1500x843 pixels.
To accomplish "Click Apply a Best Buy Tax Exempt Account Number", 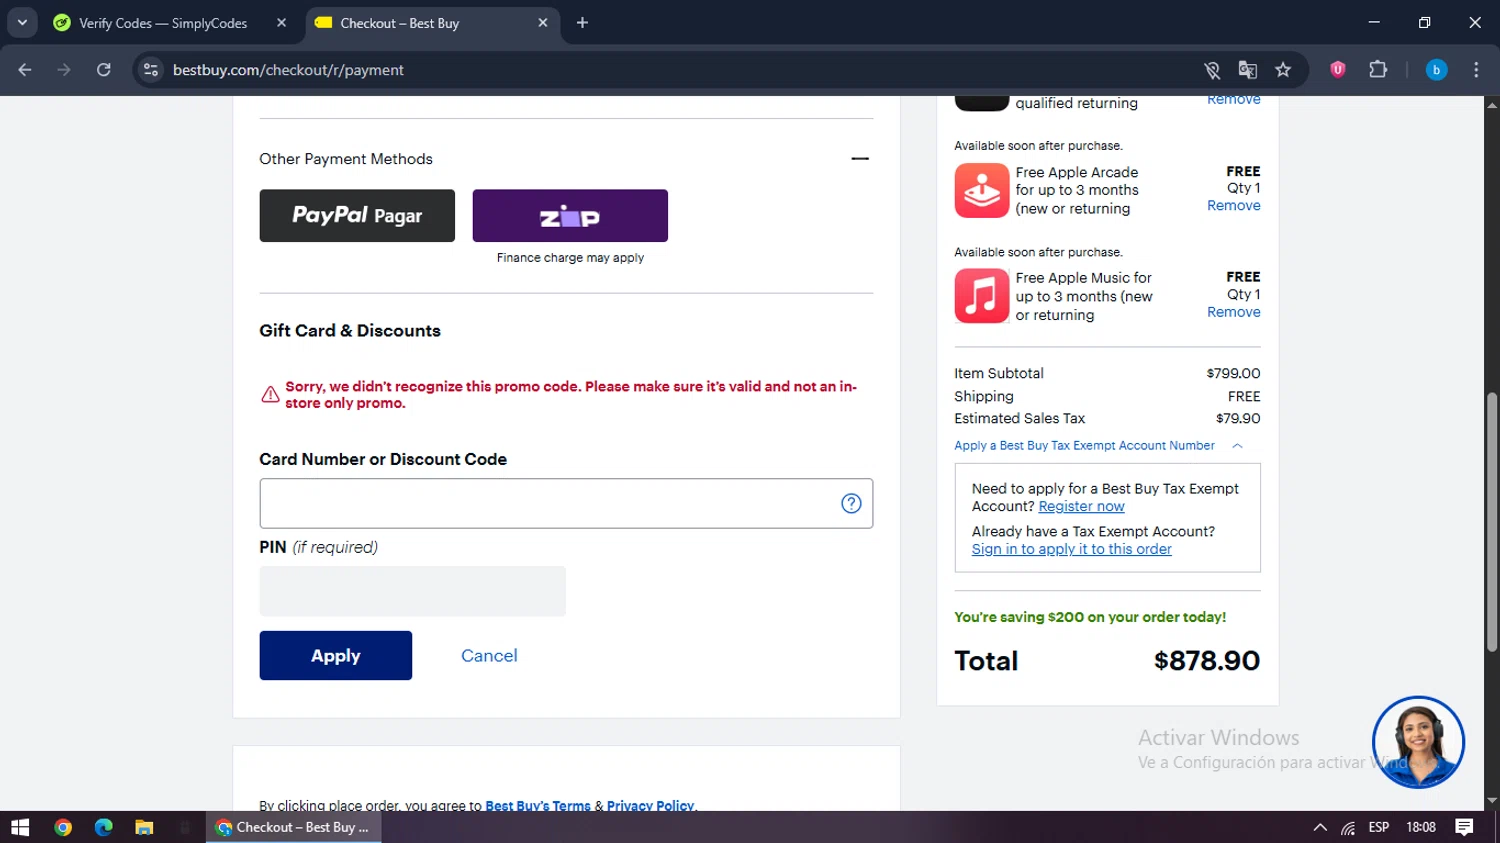I will click(1084, 446).
